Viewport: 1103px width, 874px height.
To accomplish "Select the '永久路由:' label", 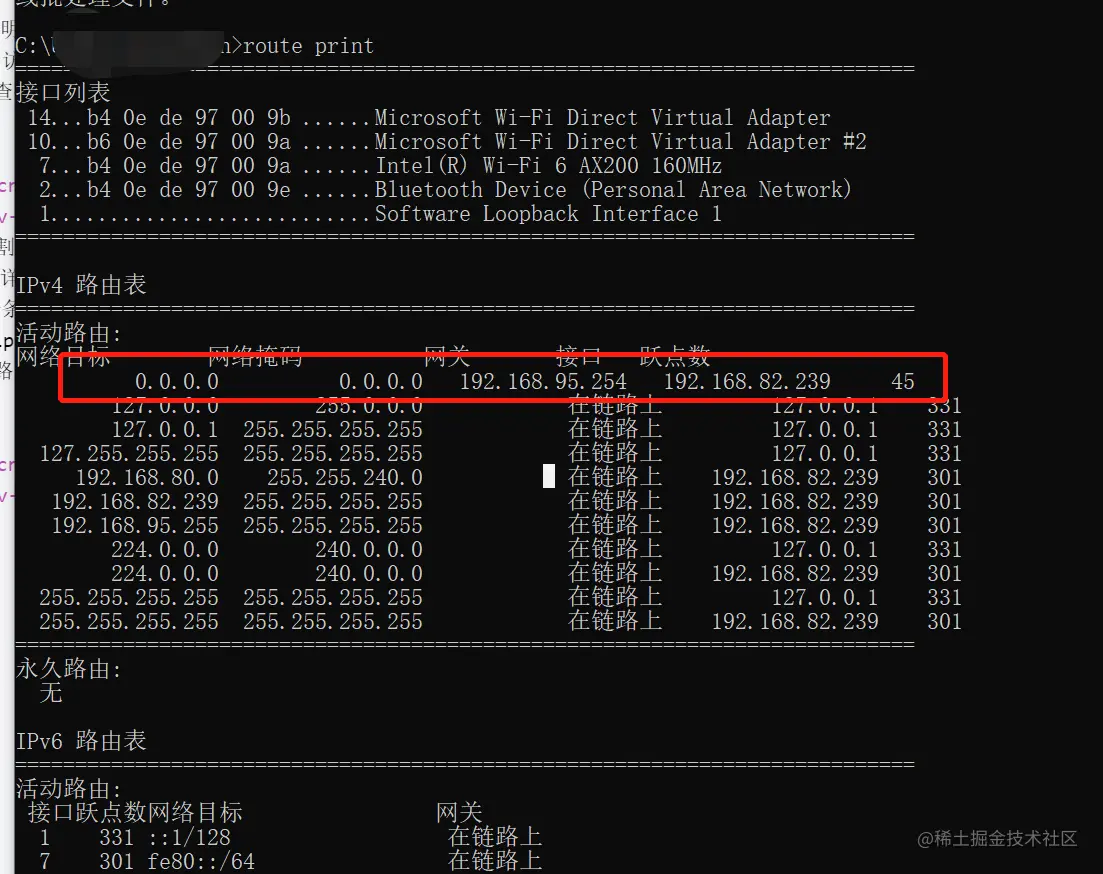I will 68,669.
